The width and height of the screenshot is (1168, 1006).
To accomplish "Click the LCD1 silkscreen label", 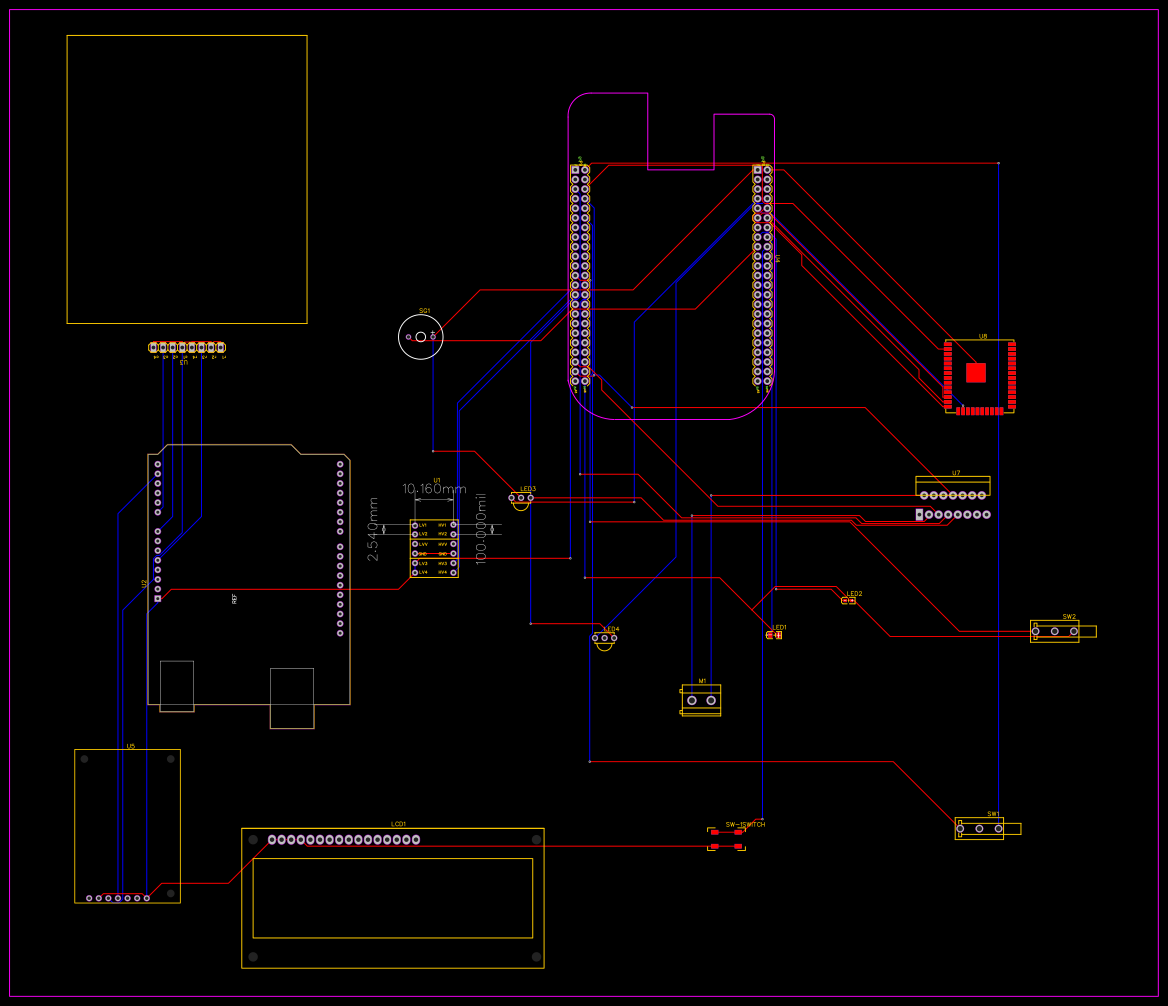I will pos(397,823).
